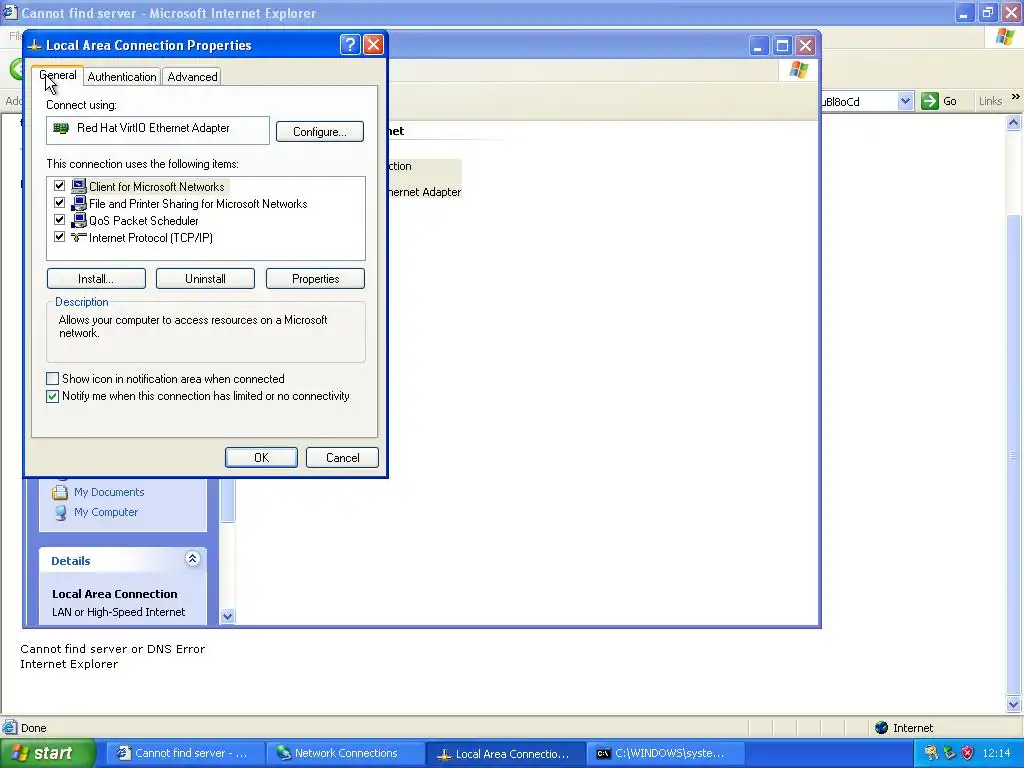Screen dimensions: 1024x768
Task: Switch to the Authentication tab
Action: [x=121, y=77]
